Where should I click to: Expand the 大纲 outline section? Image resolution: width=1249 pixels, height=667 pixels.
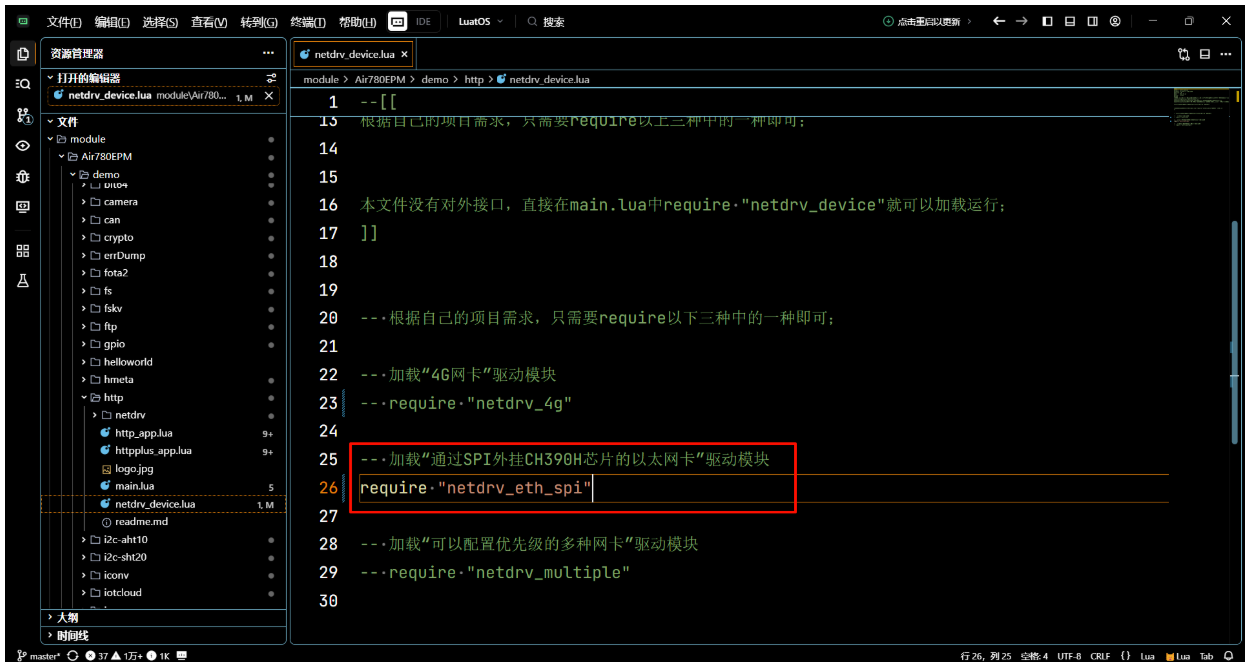click(x=164, y=618)
